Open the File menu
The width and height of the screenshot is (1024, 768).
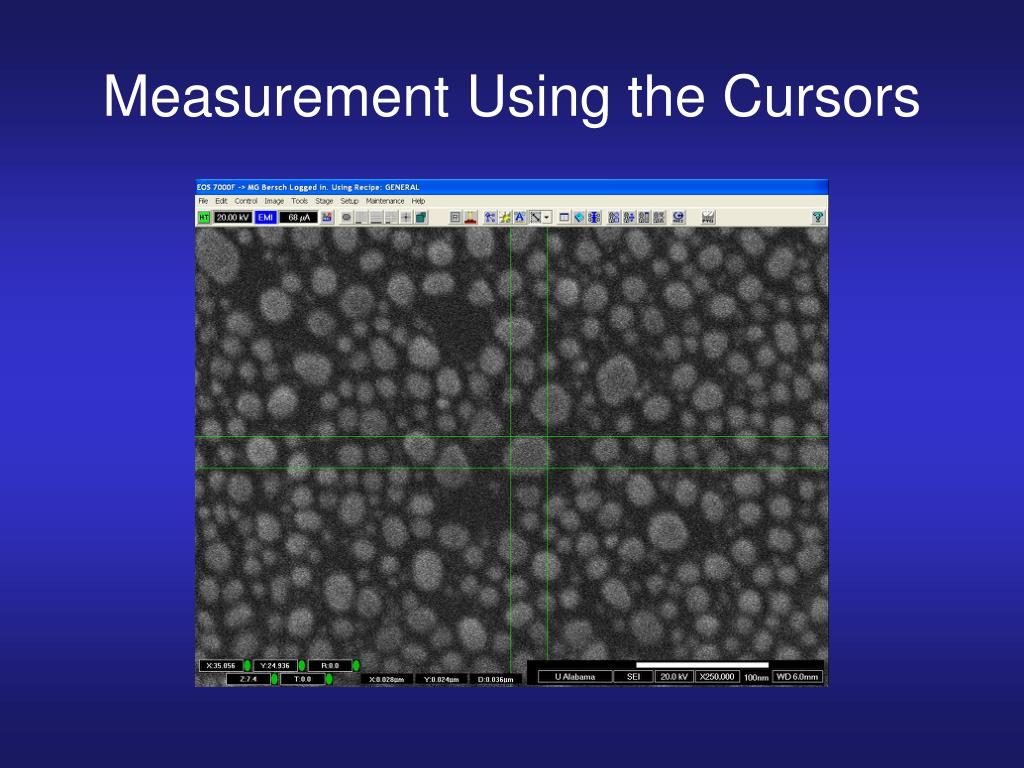coord(203,201)
